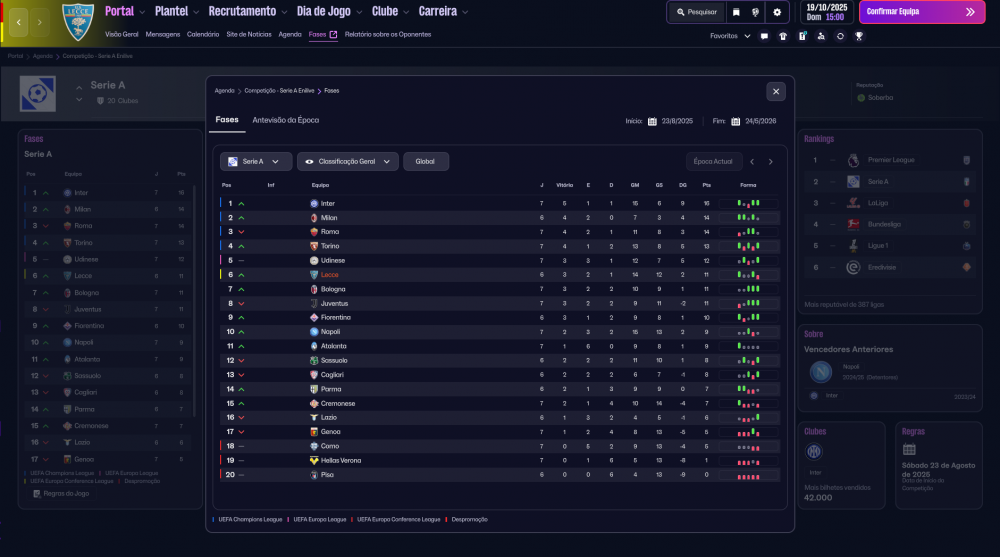Open the bookmarks icon in top bar
1000x557 pixels.
tap(736, 12)
